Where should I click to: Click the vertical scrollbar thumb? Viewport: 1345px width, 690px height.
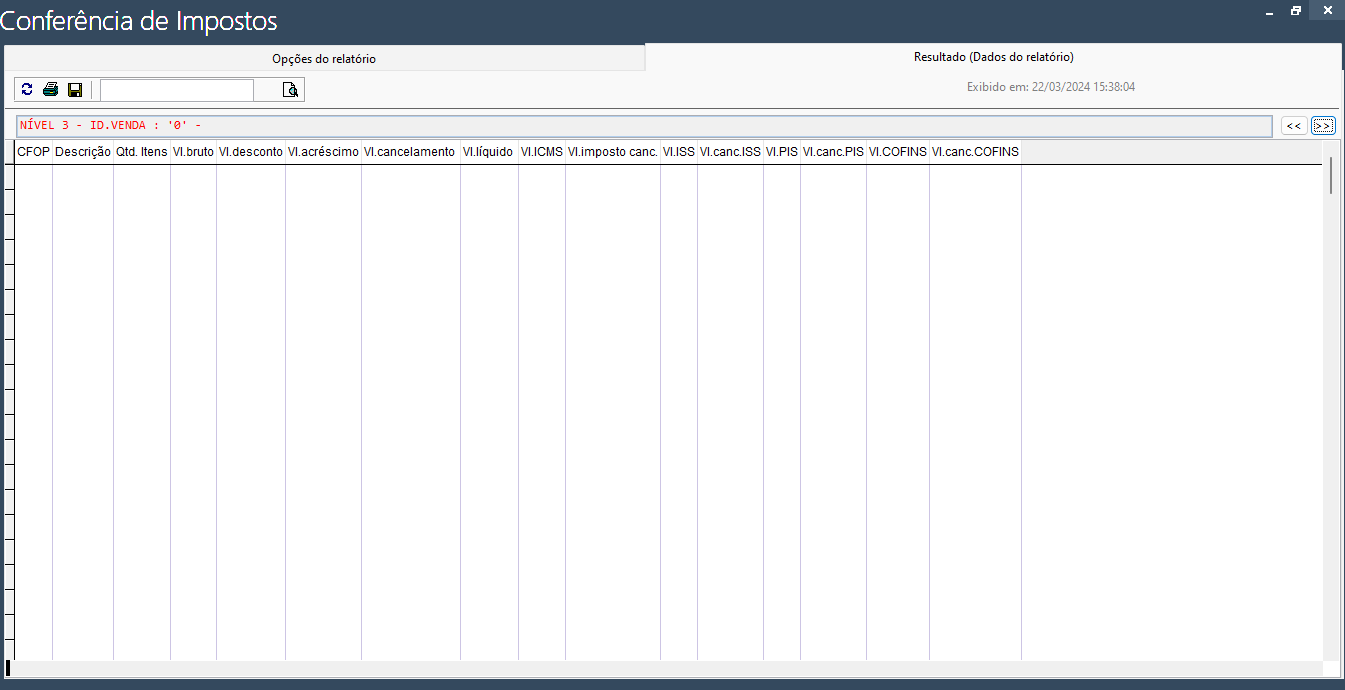click(x=1331, y=174)
